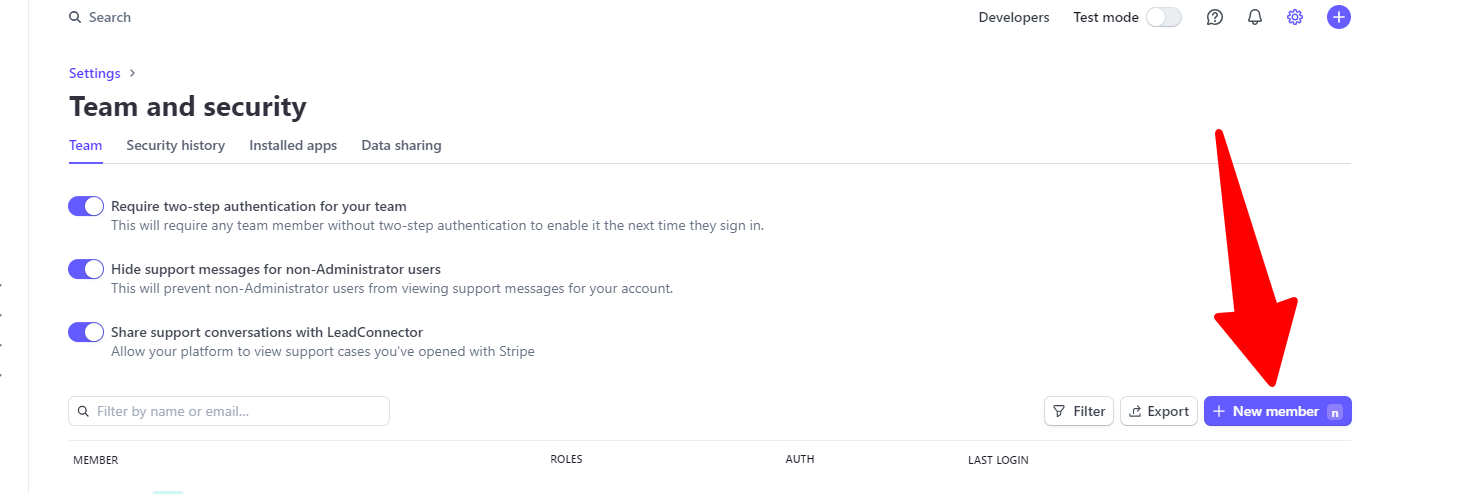This screenshot has width=1475, height=494.
Task: Toggle the Test mode switch
Action: point(1164,17)
